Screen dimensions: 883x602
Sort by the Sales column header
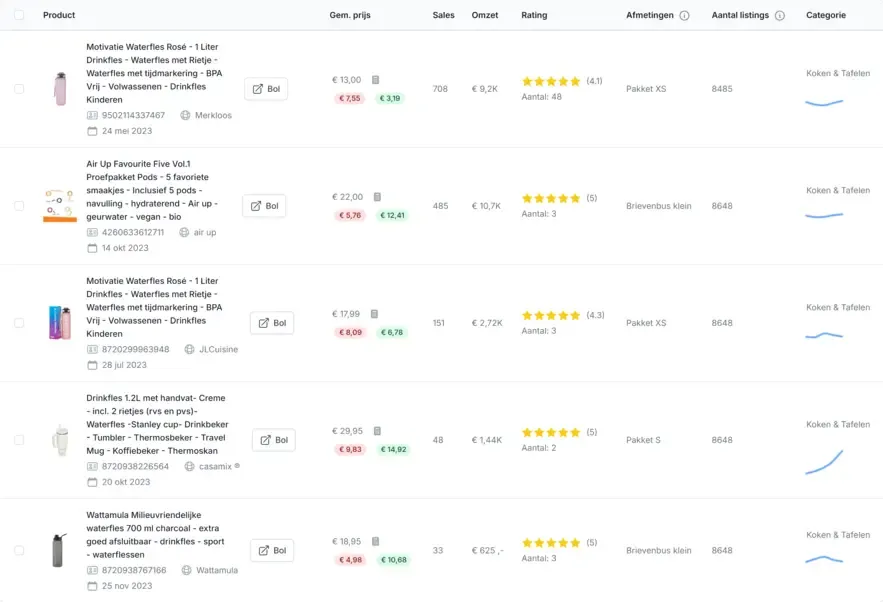pos(443,15)
